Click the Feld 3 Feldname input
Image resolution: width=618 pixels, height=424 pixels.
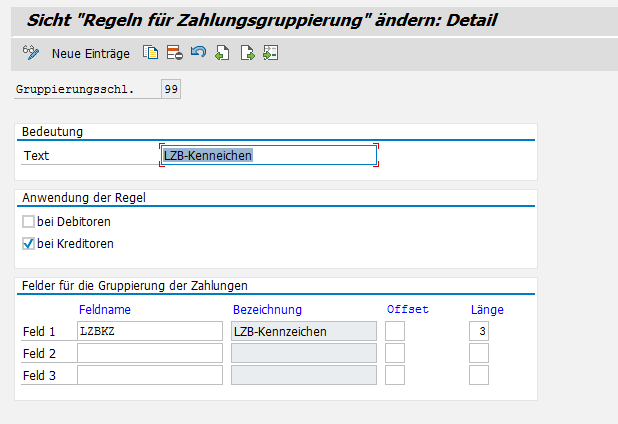click(149, 375)
